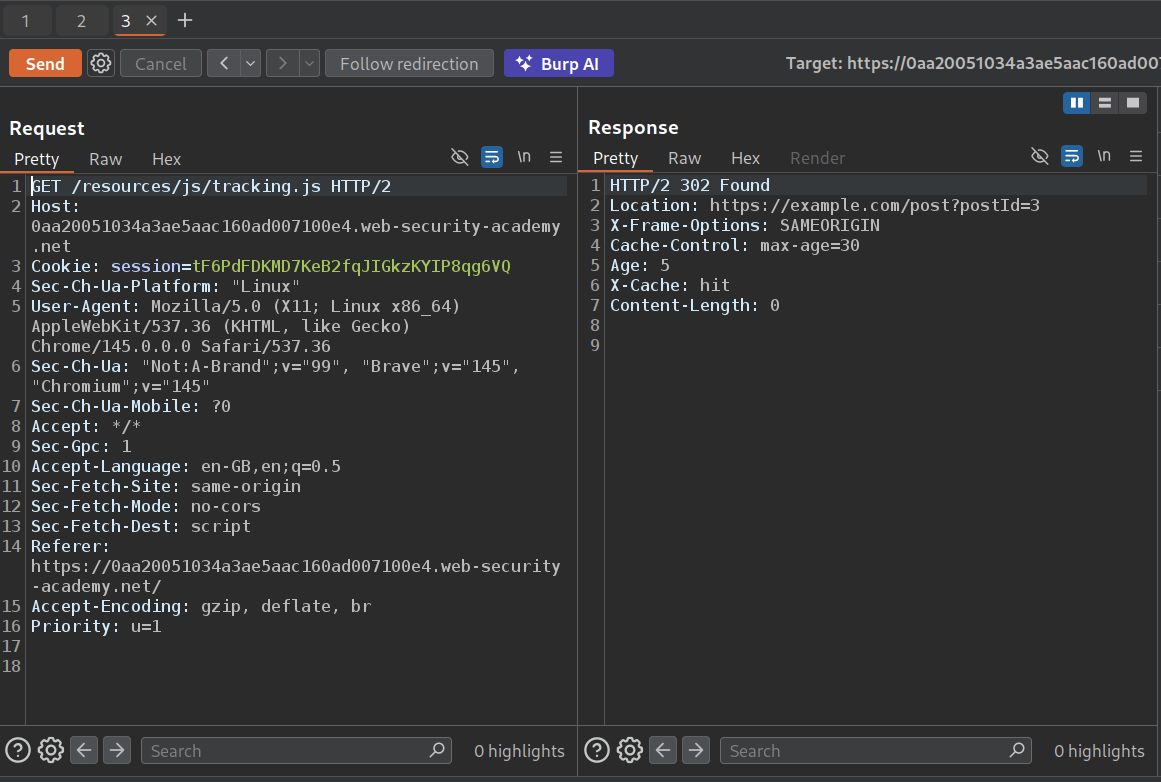Toggle show newlines (\n) in Response panel
Image resolution: width=1161 pixels, height=782 pixels.
(x=1104, y=156)
